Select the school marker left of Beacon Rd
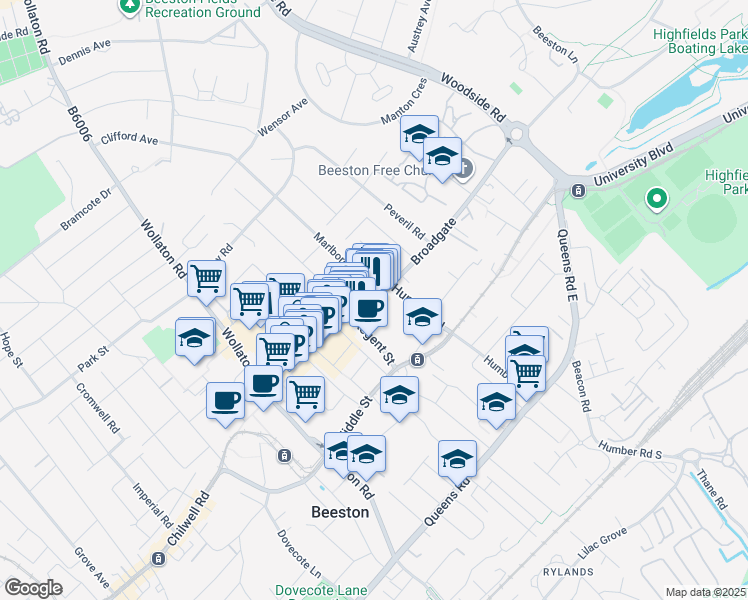The image size is (748, 600). (495, 403)
